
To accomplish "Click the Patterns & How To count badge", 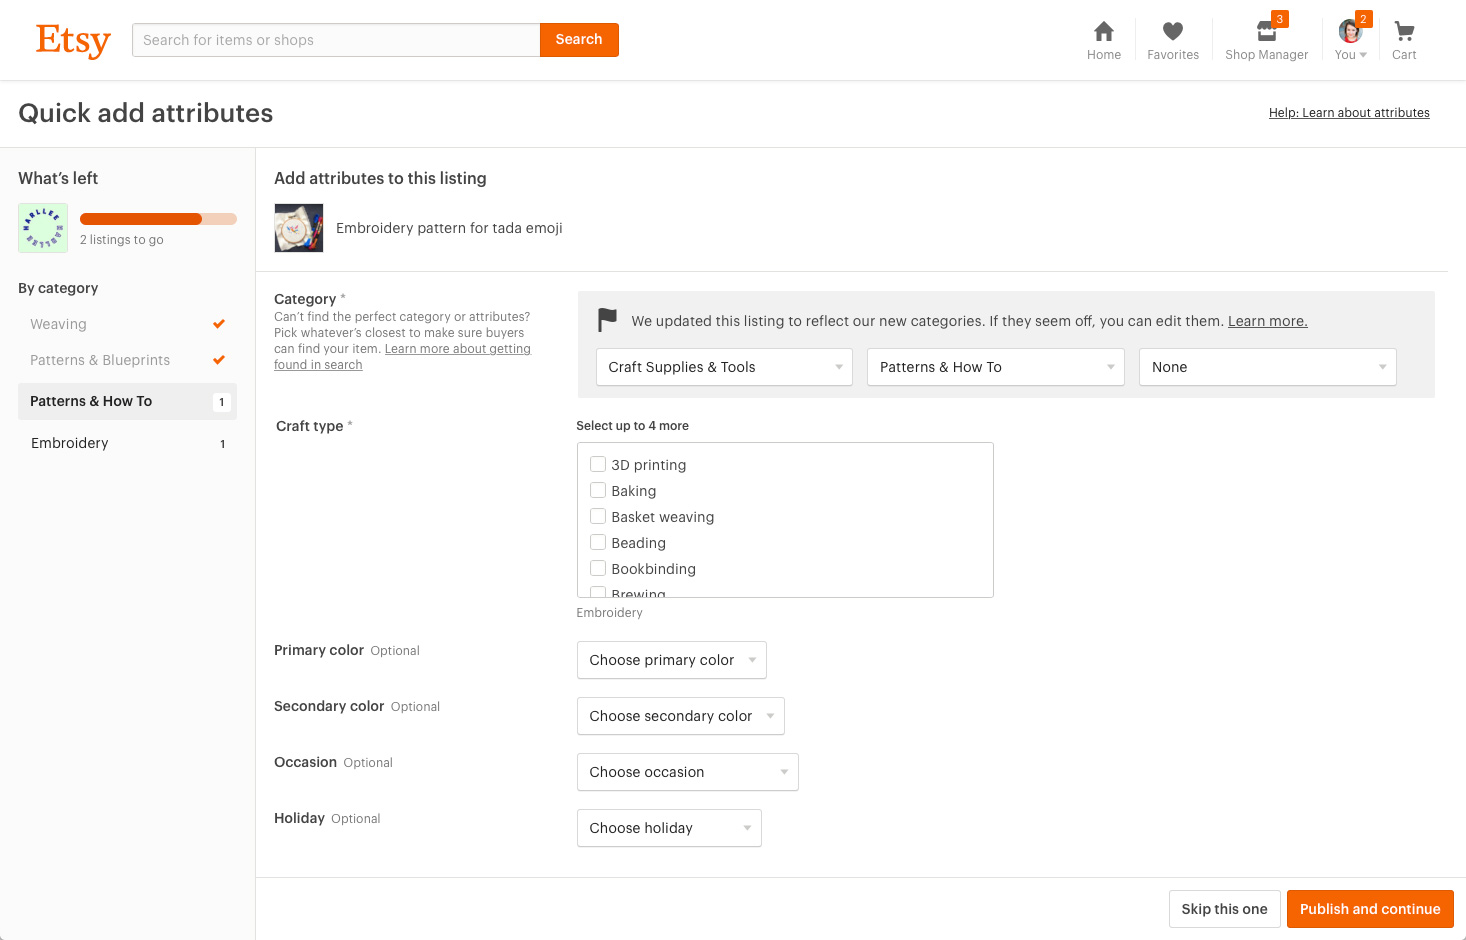I will pos(222,402).
